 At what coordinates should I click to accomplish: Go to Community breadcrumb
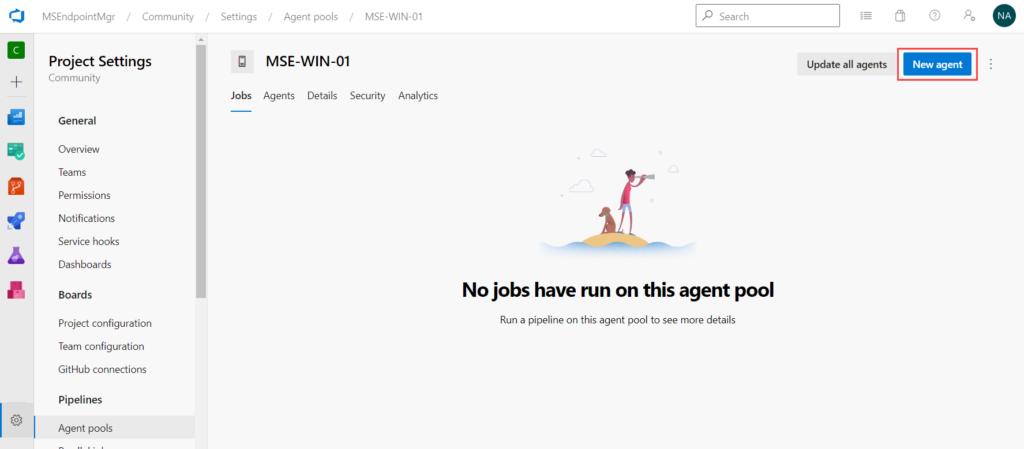pyautogui.click(x=168, y=16)
